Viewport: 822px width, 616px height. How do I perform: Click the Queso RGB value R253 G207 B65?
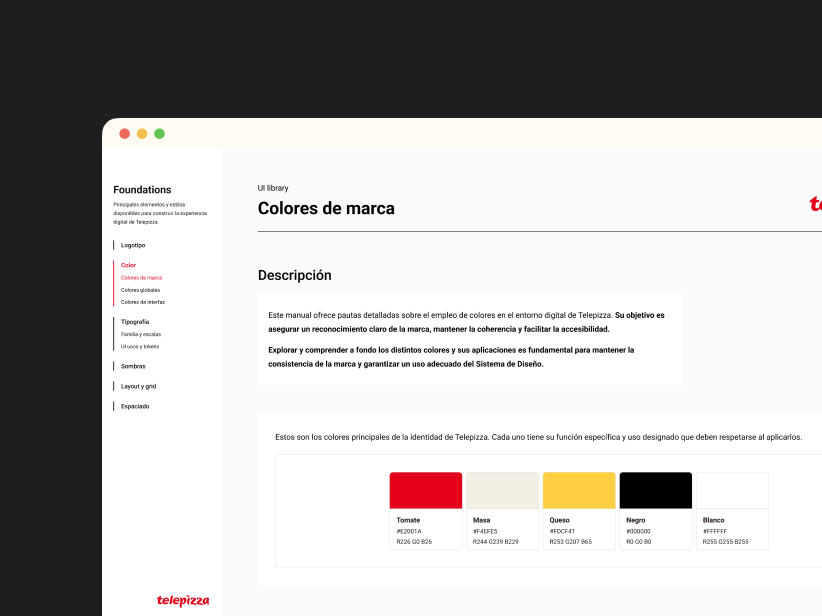pos(570,542)
